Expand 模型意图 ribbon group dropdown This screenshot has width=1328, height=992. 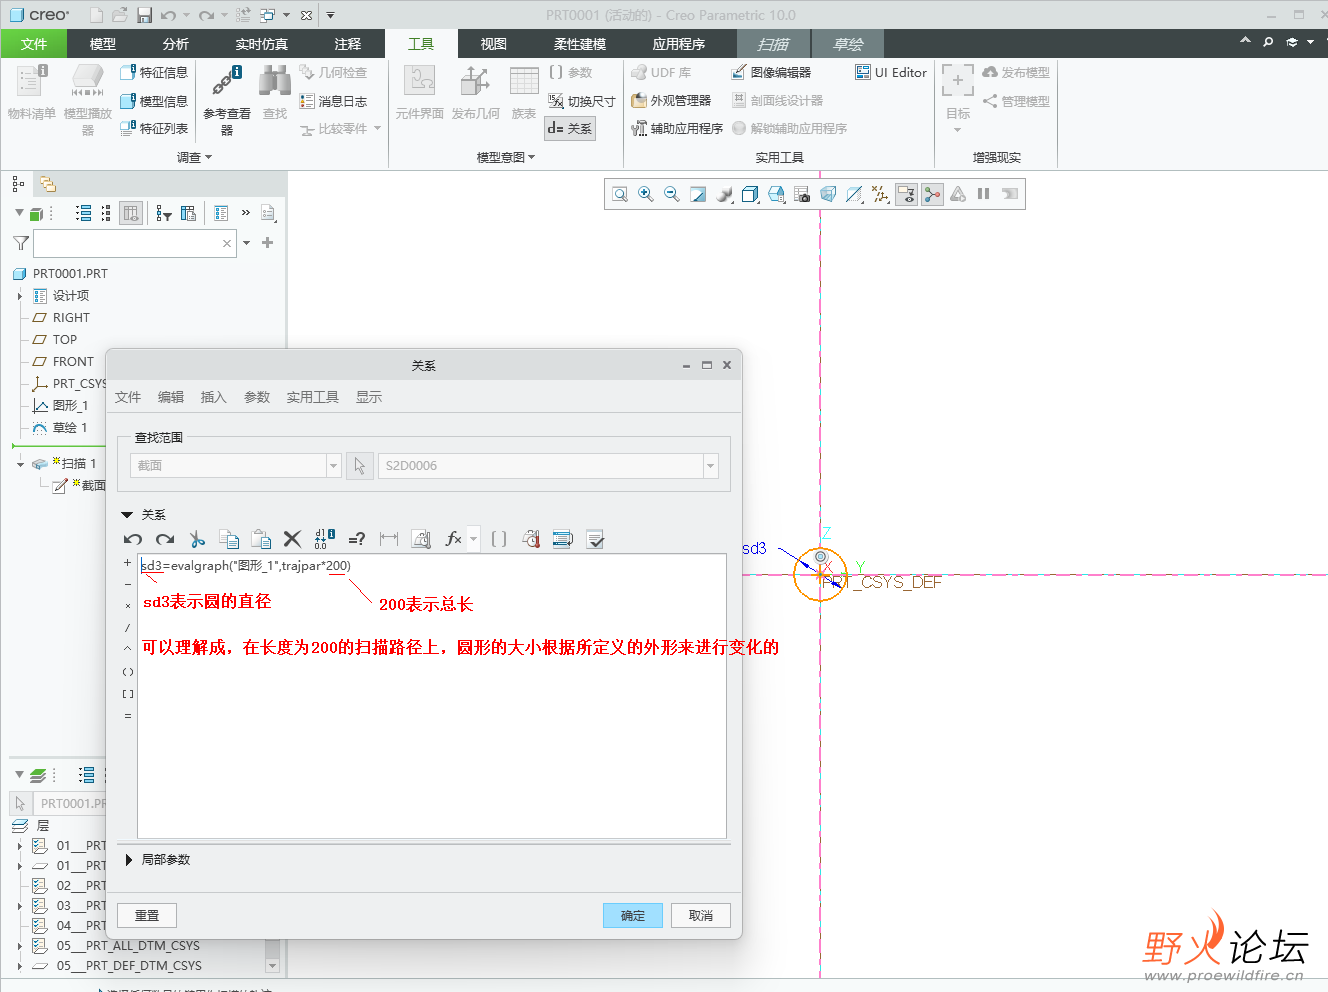(x=506, y=157)
